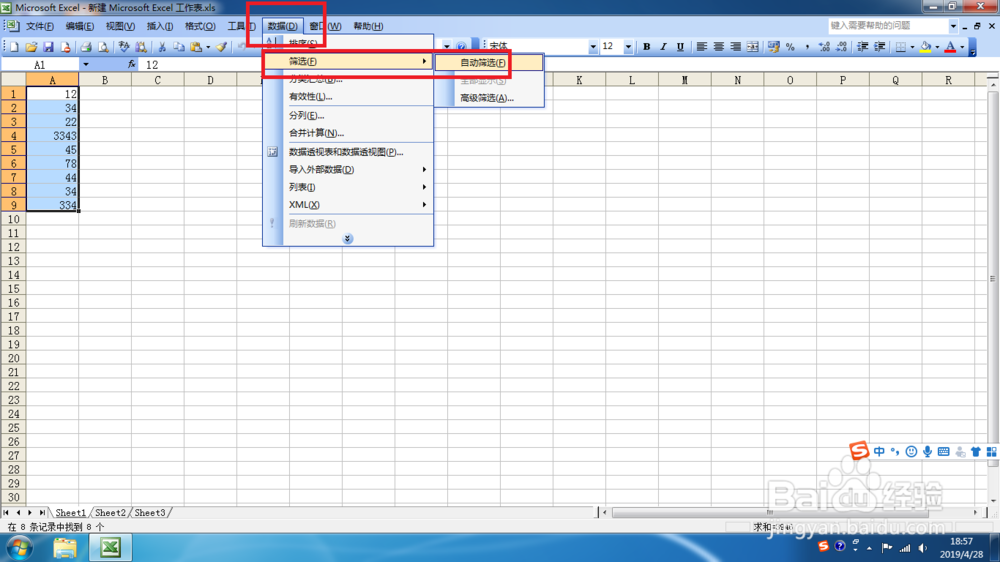
Task: Choose 高级筛选(A)... in the submenu
Action: pyautogui.click(x=489, y=98)
